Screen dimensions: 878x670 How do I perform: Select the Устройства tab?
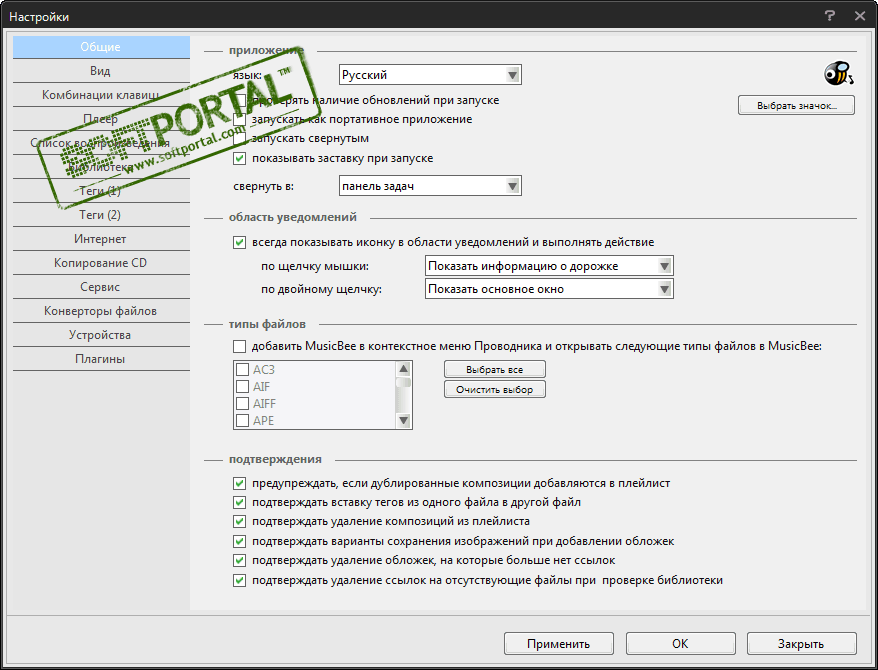click(x=101, y=335)
